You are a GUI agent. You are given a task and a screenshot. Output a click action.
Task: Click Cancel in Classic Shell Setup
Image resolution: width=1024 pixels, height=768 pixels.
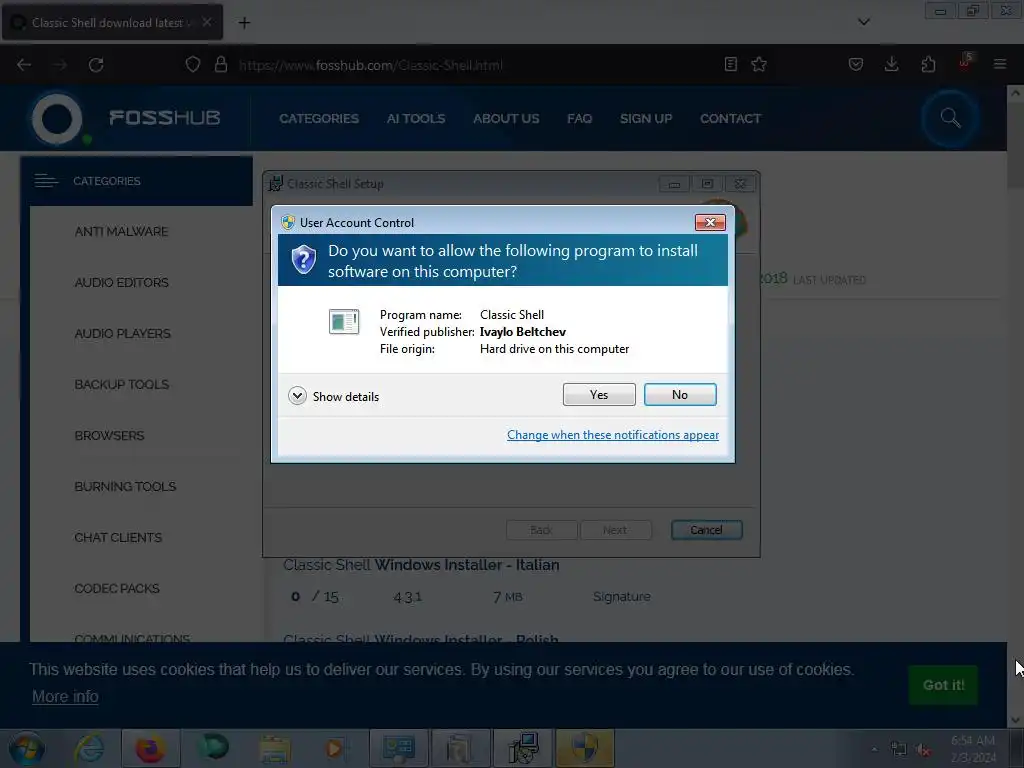click(707, 530)
